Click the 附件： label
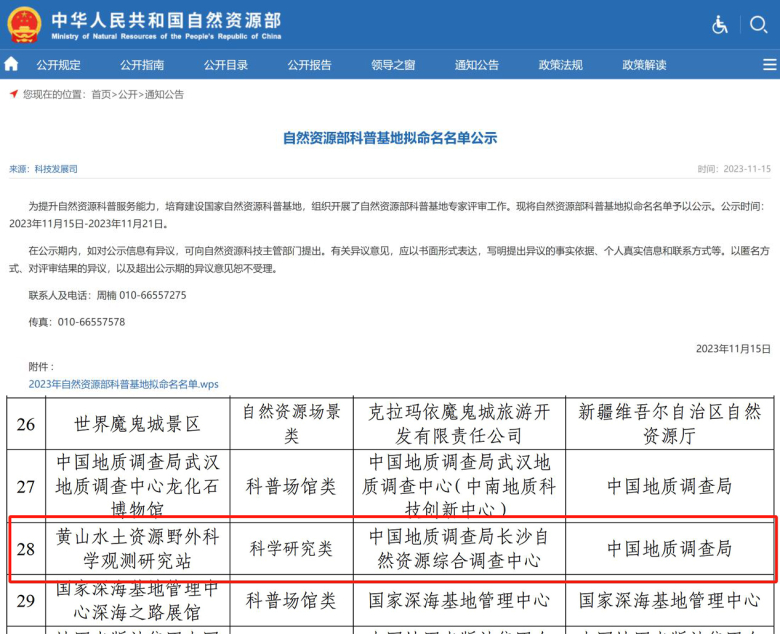The width and height of the screenshot is (780, 634). point(41,367)
